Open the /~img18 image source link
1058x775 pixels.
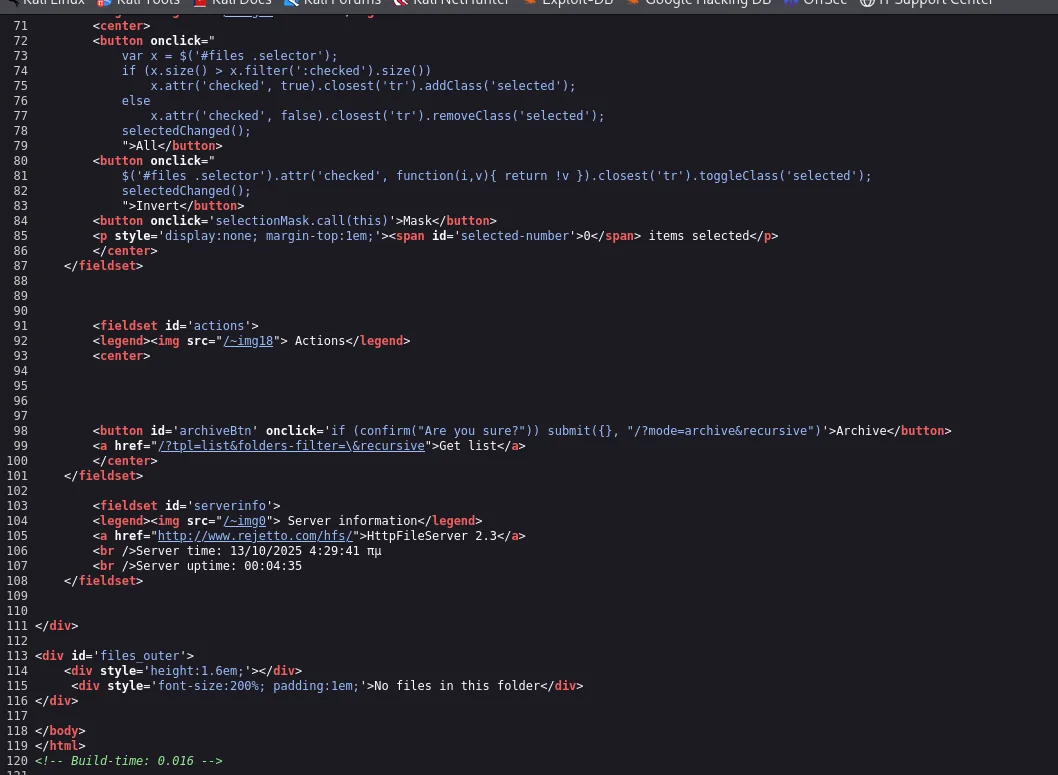(248, 341)
